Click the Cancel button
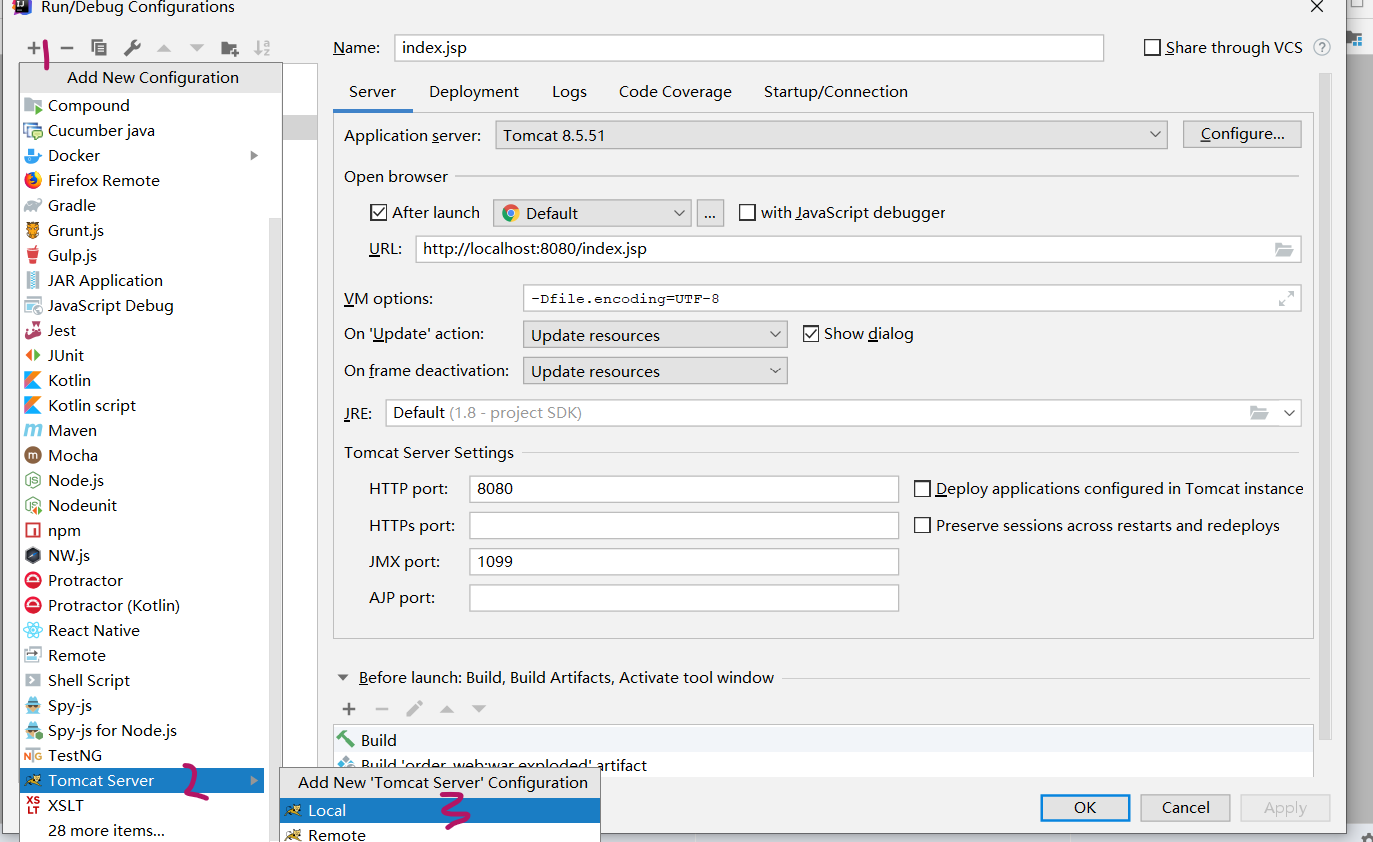Screen dimensions: 1373x842 click(1186, 807)
